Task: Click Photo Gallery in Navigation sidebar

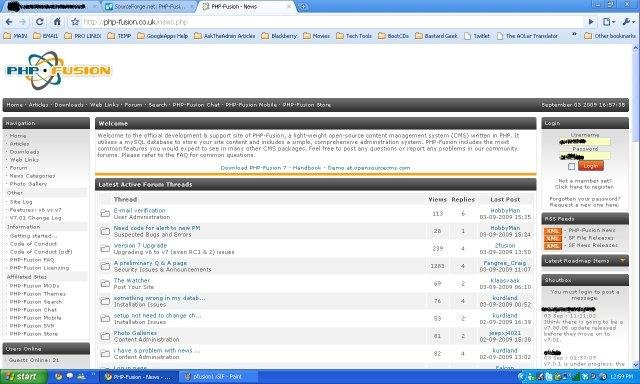Action: pos(28,184)
